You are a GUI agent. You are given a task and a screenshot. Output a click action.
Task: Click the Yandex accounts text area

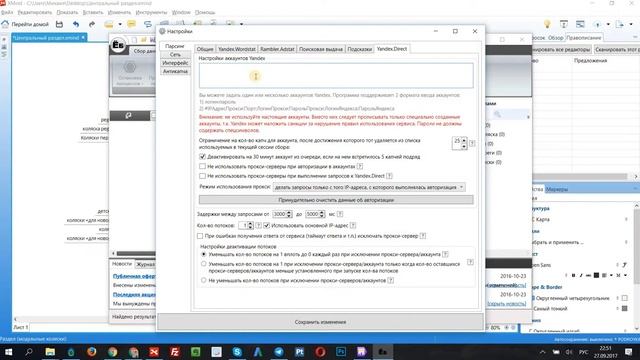tap(336, 75)
